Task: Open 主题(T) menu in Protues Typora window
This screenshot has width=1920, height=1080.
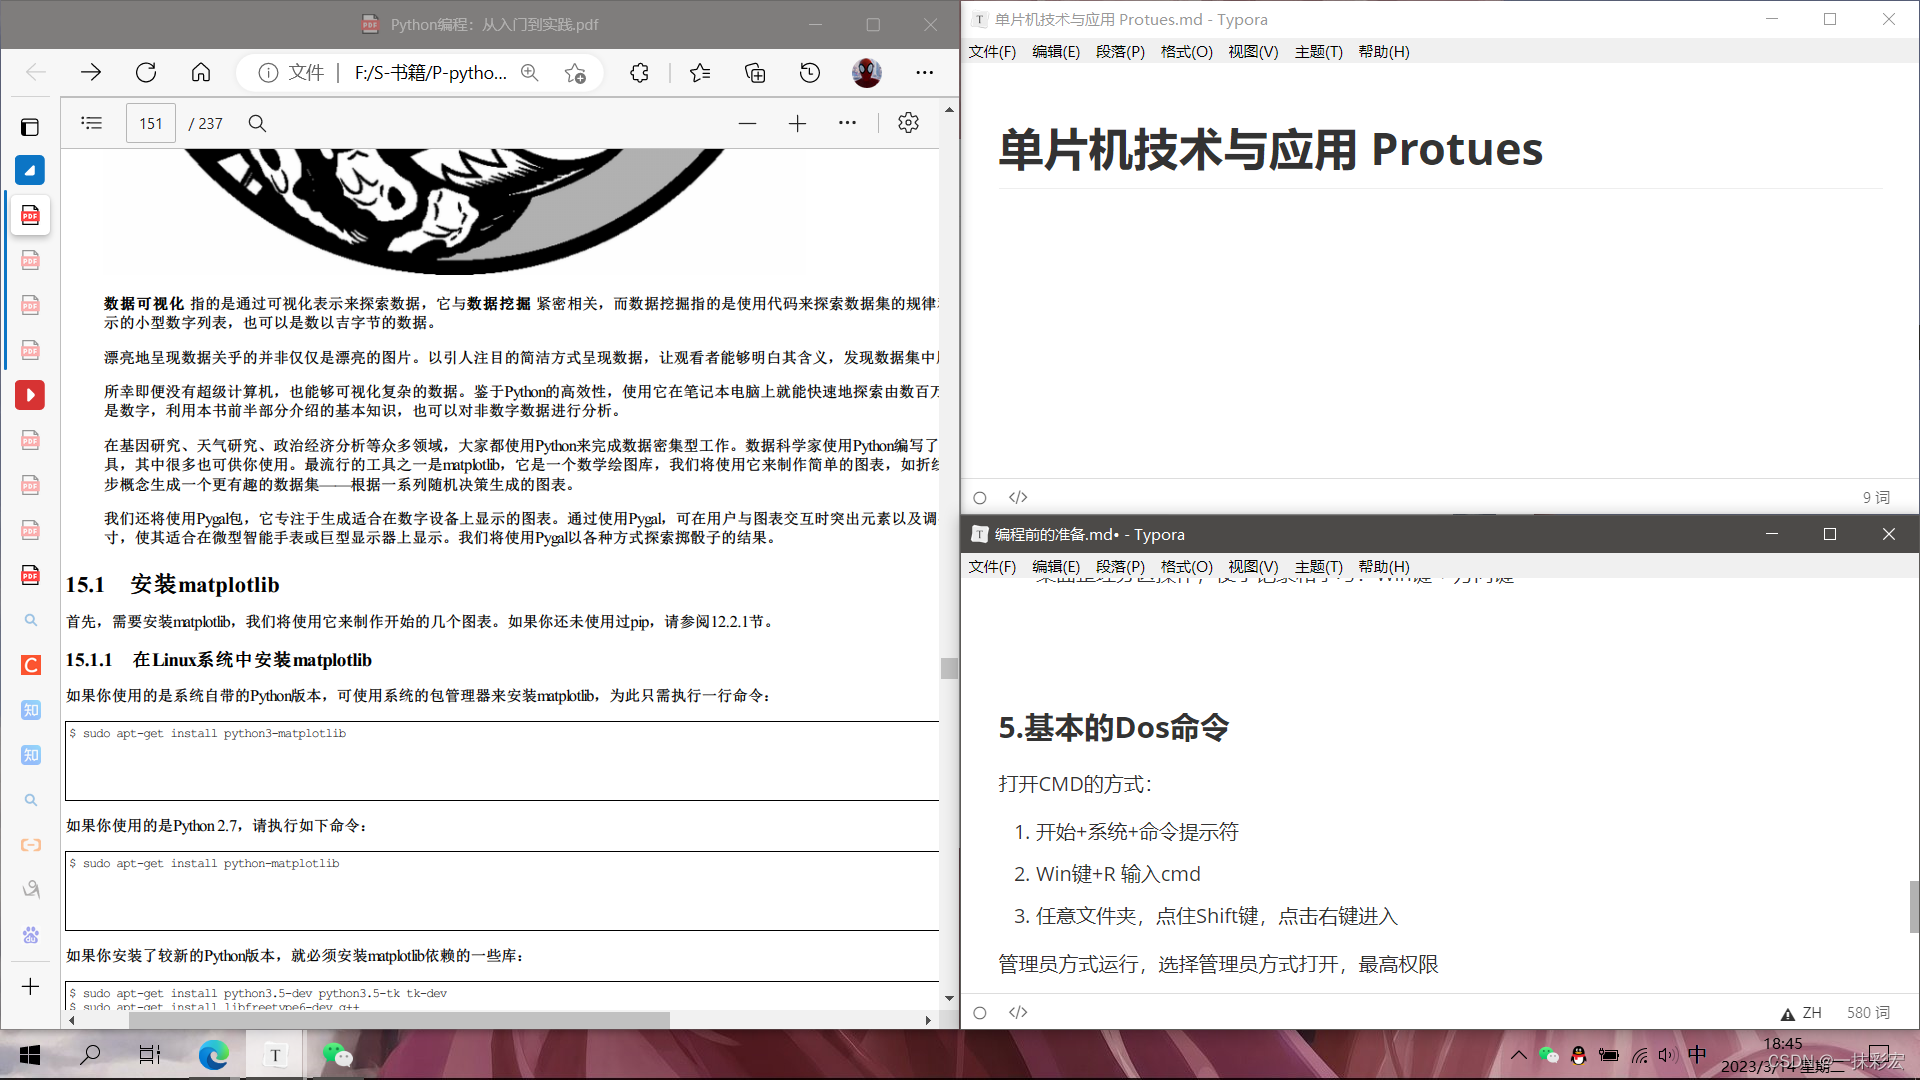Action: click(1318, 52)
